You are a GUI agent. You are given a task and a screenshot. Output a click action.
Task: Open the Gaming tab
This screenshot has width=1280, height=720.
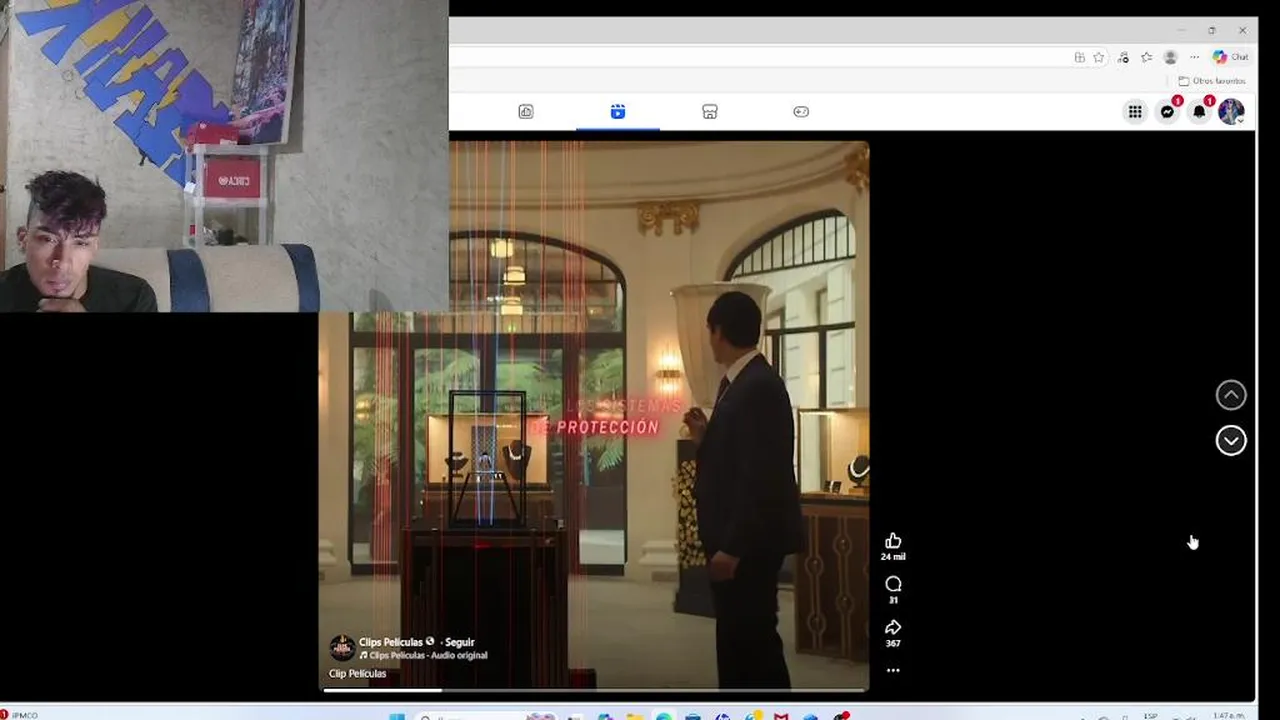point(801,112)
